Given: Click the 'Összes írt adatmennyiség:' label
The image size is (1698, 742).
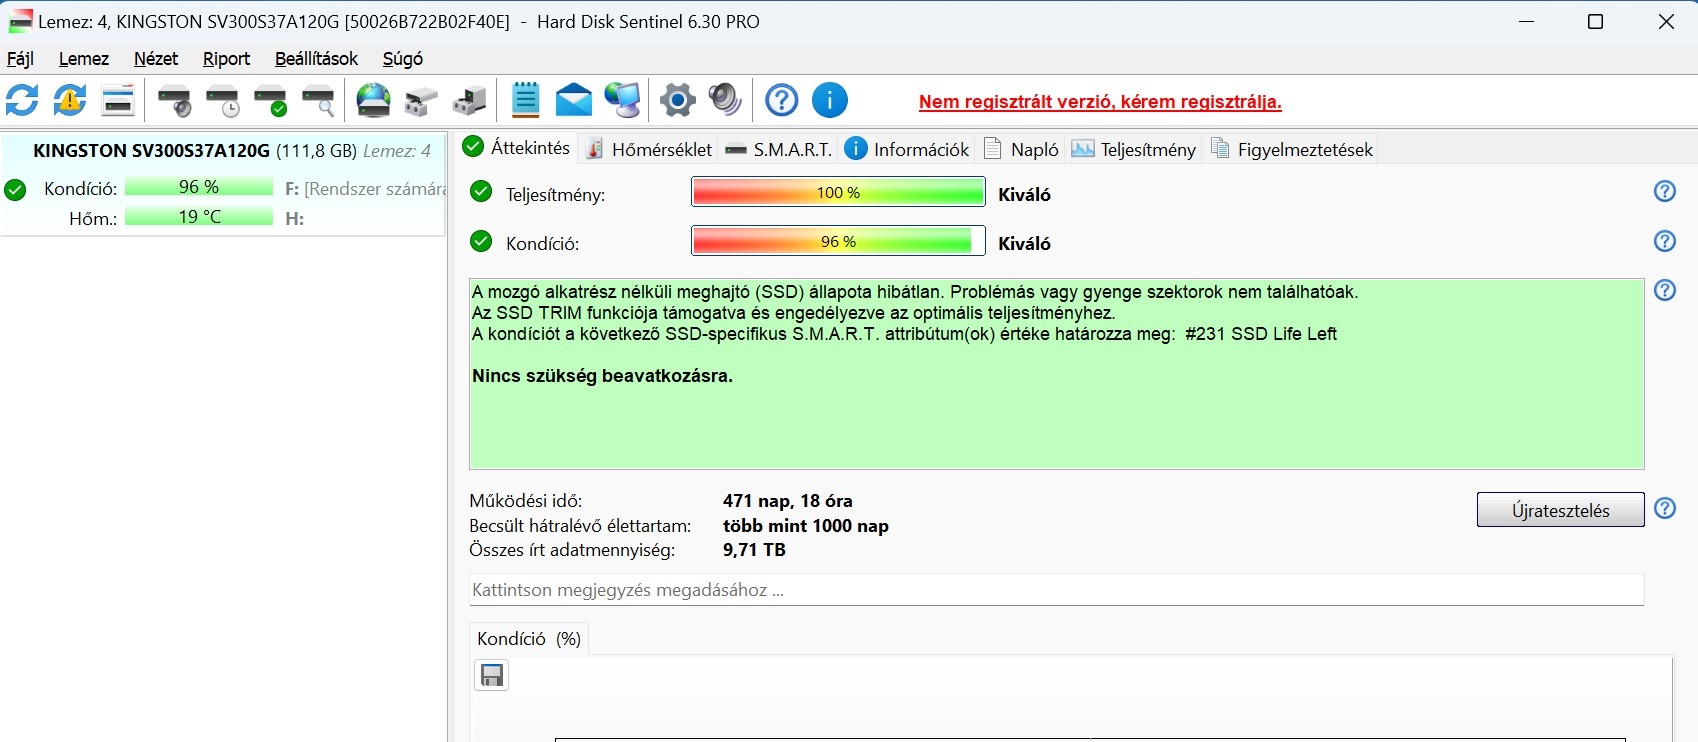Looking at the screenshot, I should (572, 550).
